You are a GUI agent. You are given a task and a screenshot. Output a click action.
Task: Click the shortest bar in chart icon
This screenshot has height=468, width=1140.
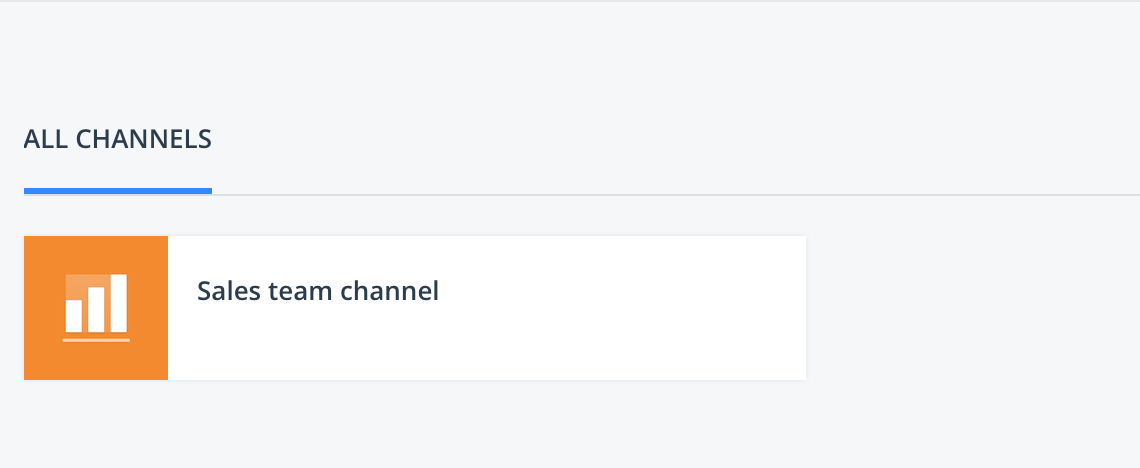pos(73,316)
